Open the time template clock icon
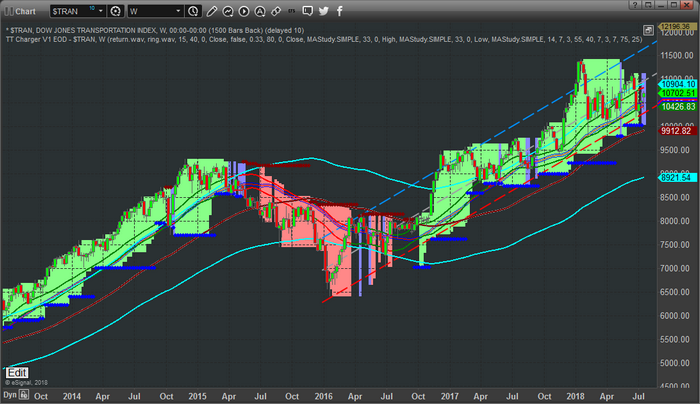The image size is (700, 404). (193, 11)
